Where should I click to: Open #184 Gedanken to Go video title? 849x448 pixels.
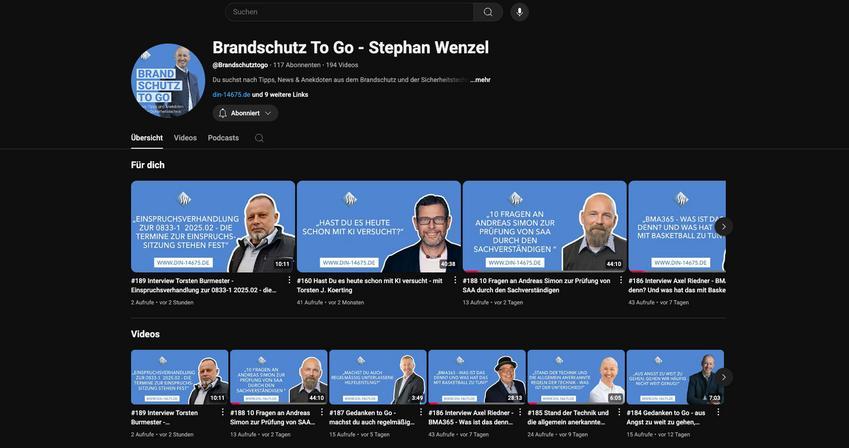coord(667,417)
